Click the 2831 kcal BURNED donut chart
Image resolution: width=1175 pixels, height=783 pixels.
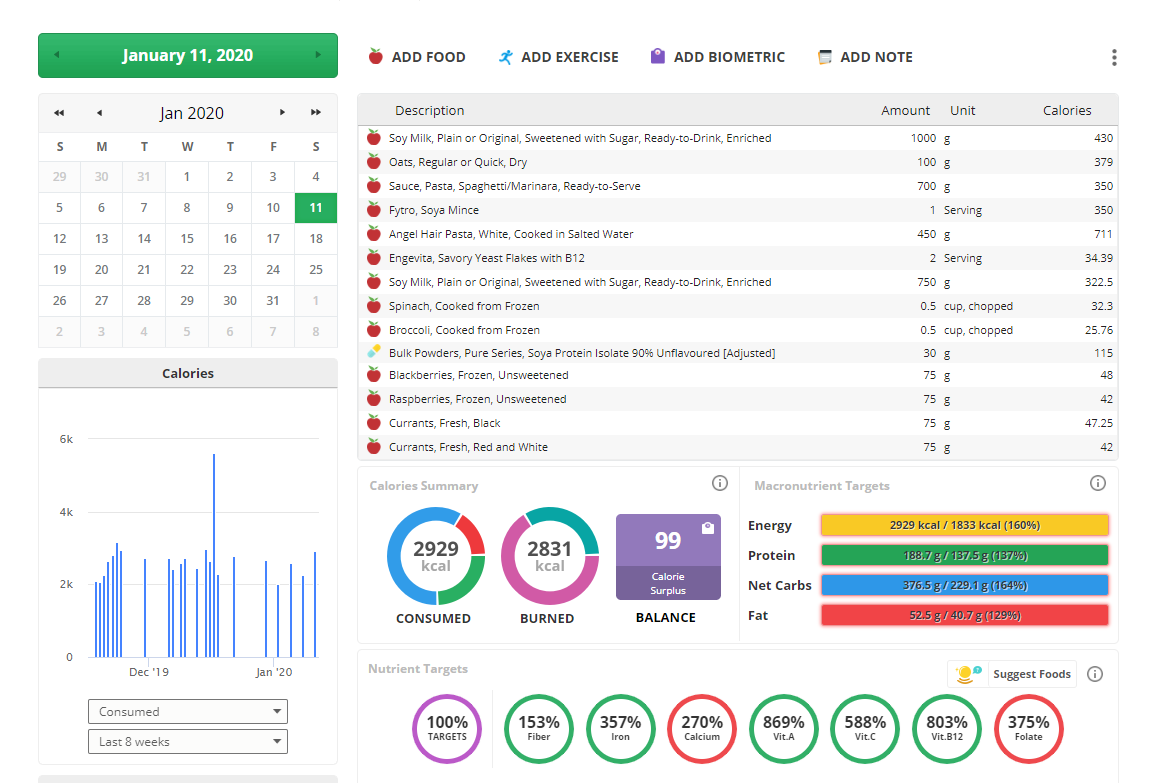point(549,556)
